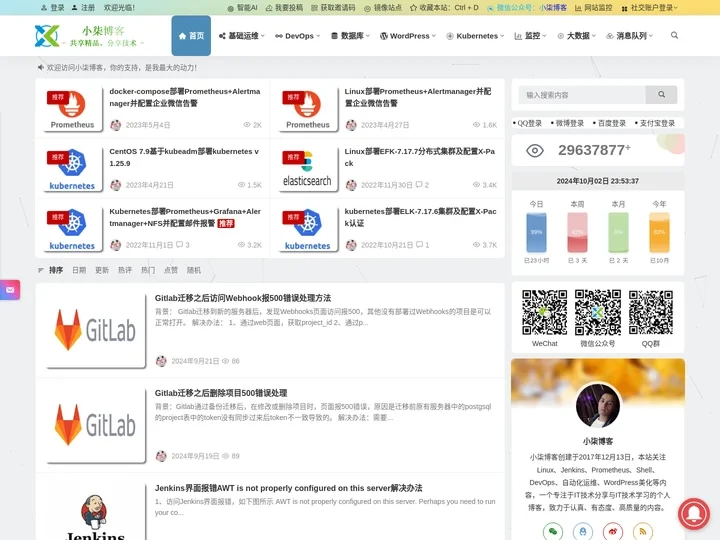Screen dimensions: 720x540
Task: Click the red 本周 progress bar
Action: (577, 232)
